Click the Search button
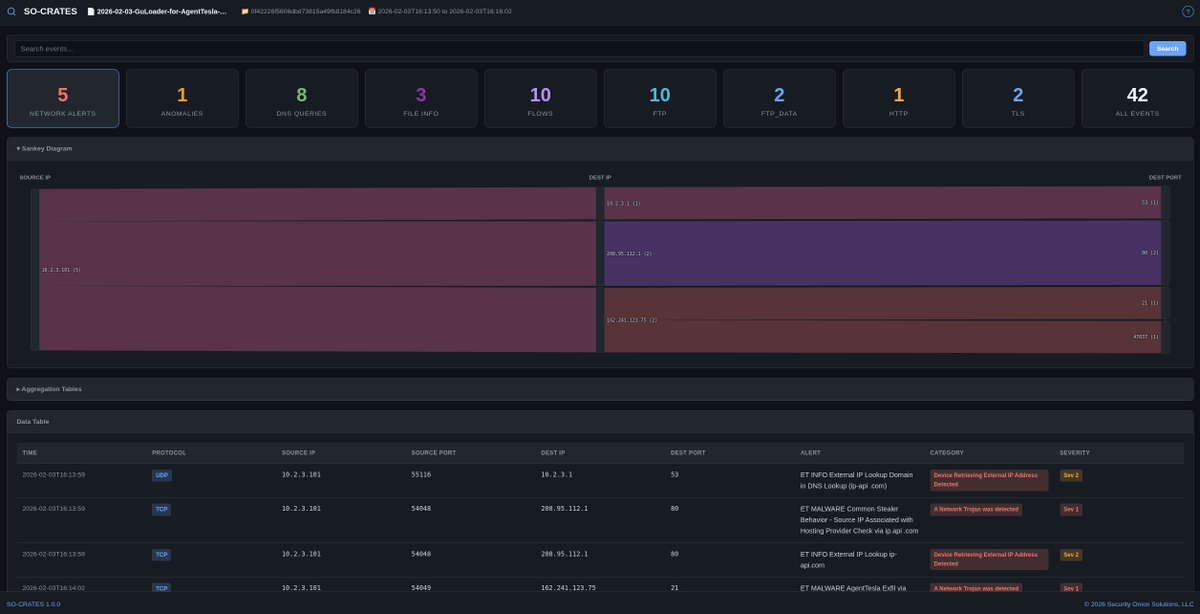This screenshot has height=614, width=1200. pyautogui.click(x=1167, y=48)
